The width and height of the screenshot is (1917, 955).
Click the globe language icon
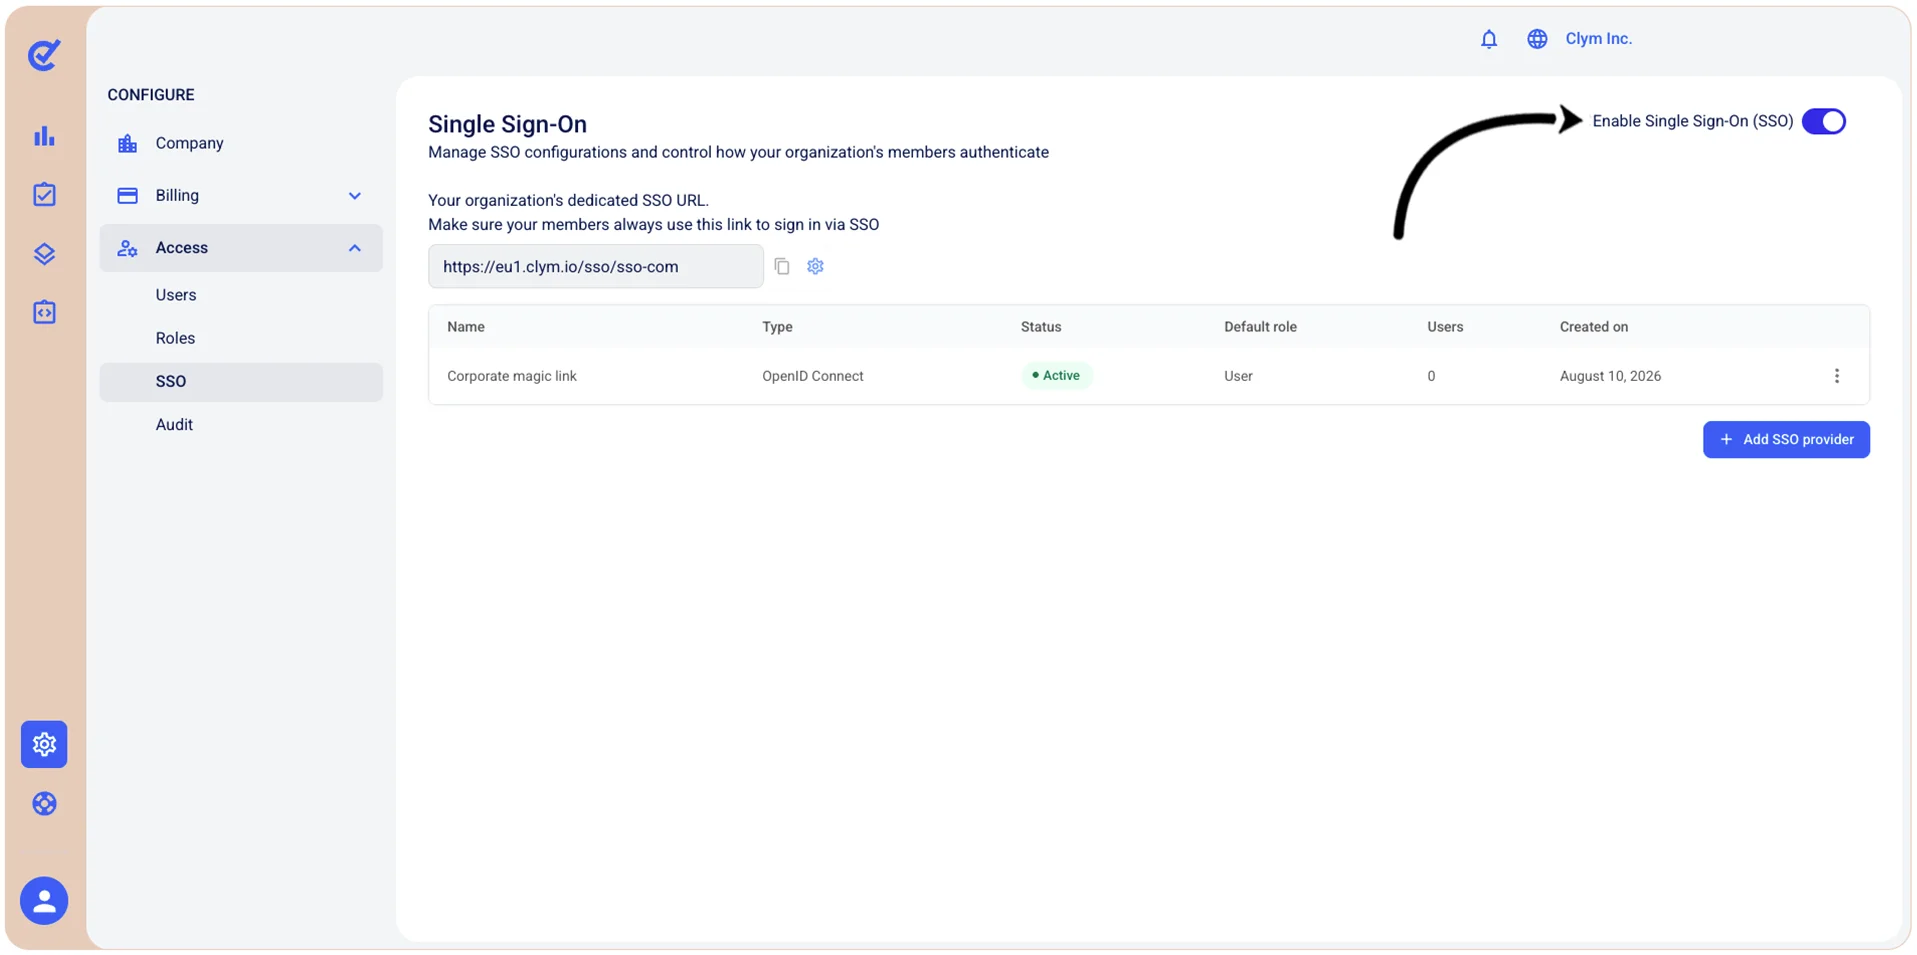[x=1537, y=39]
